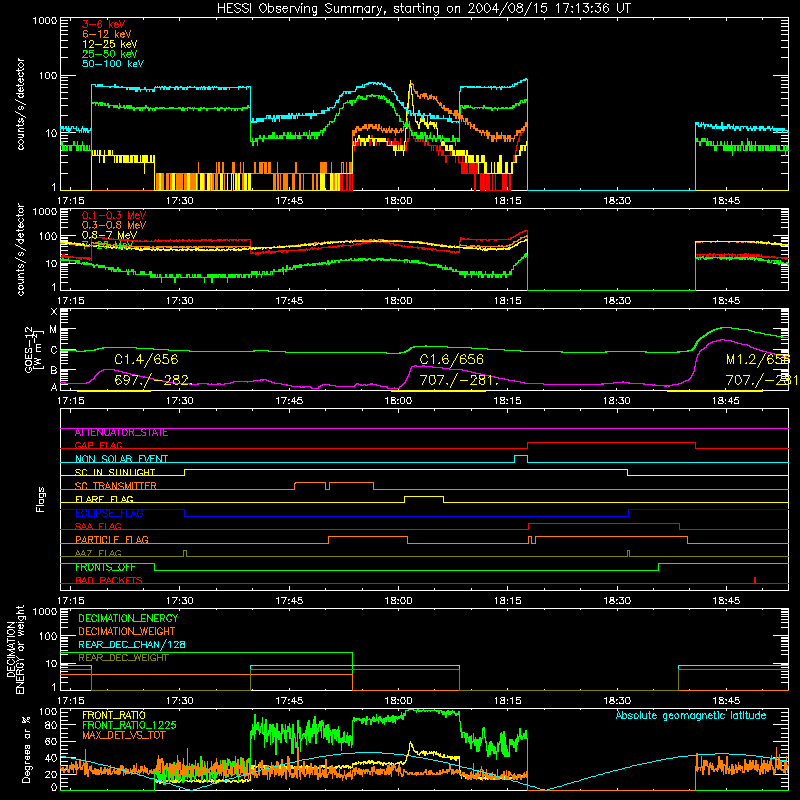The image size is (800, 800).
Task: Click the GAP_FLAG label
Action: [x=98, y=445]
